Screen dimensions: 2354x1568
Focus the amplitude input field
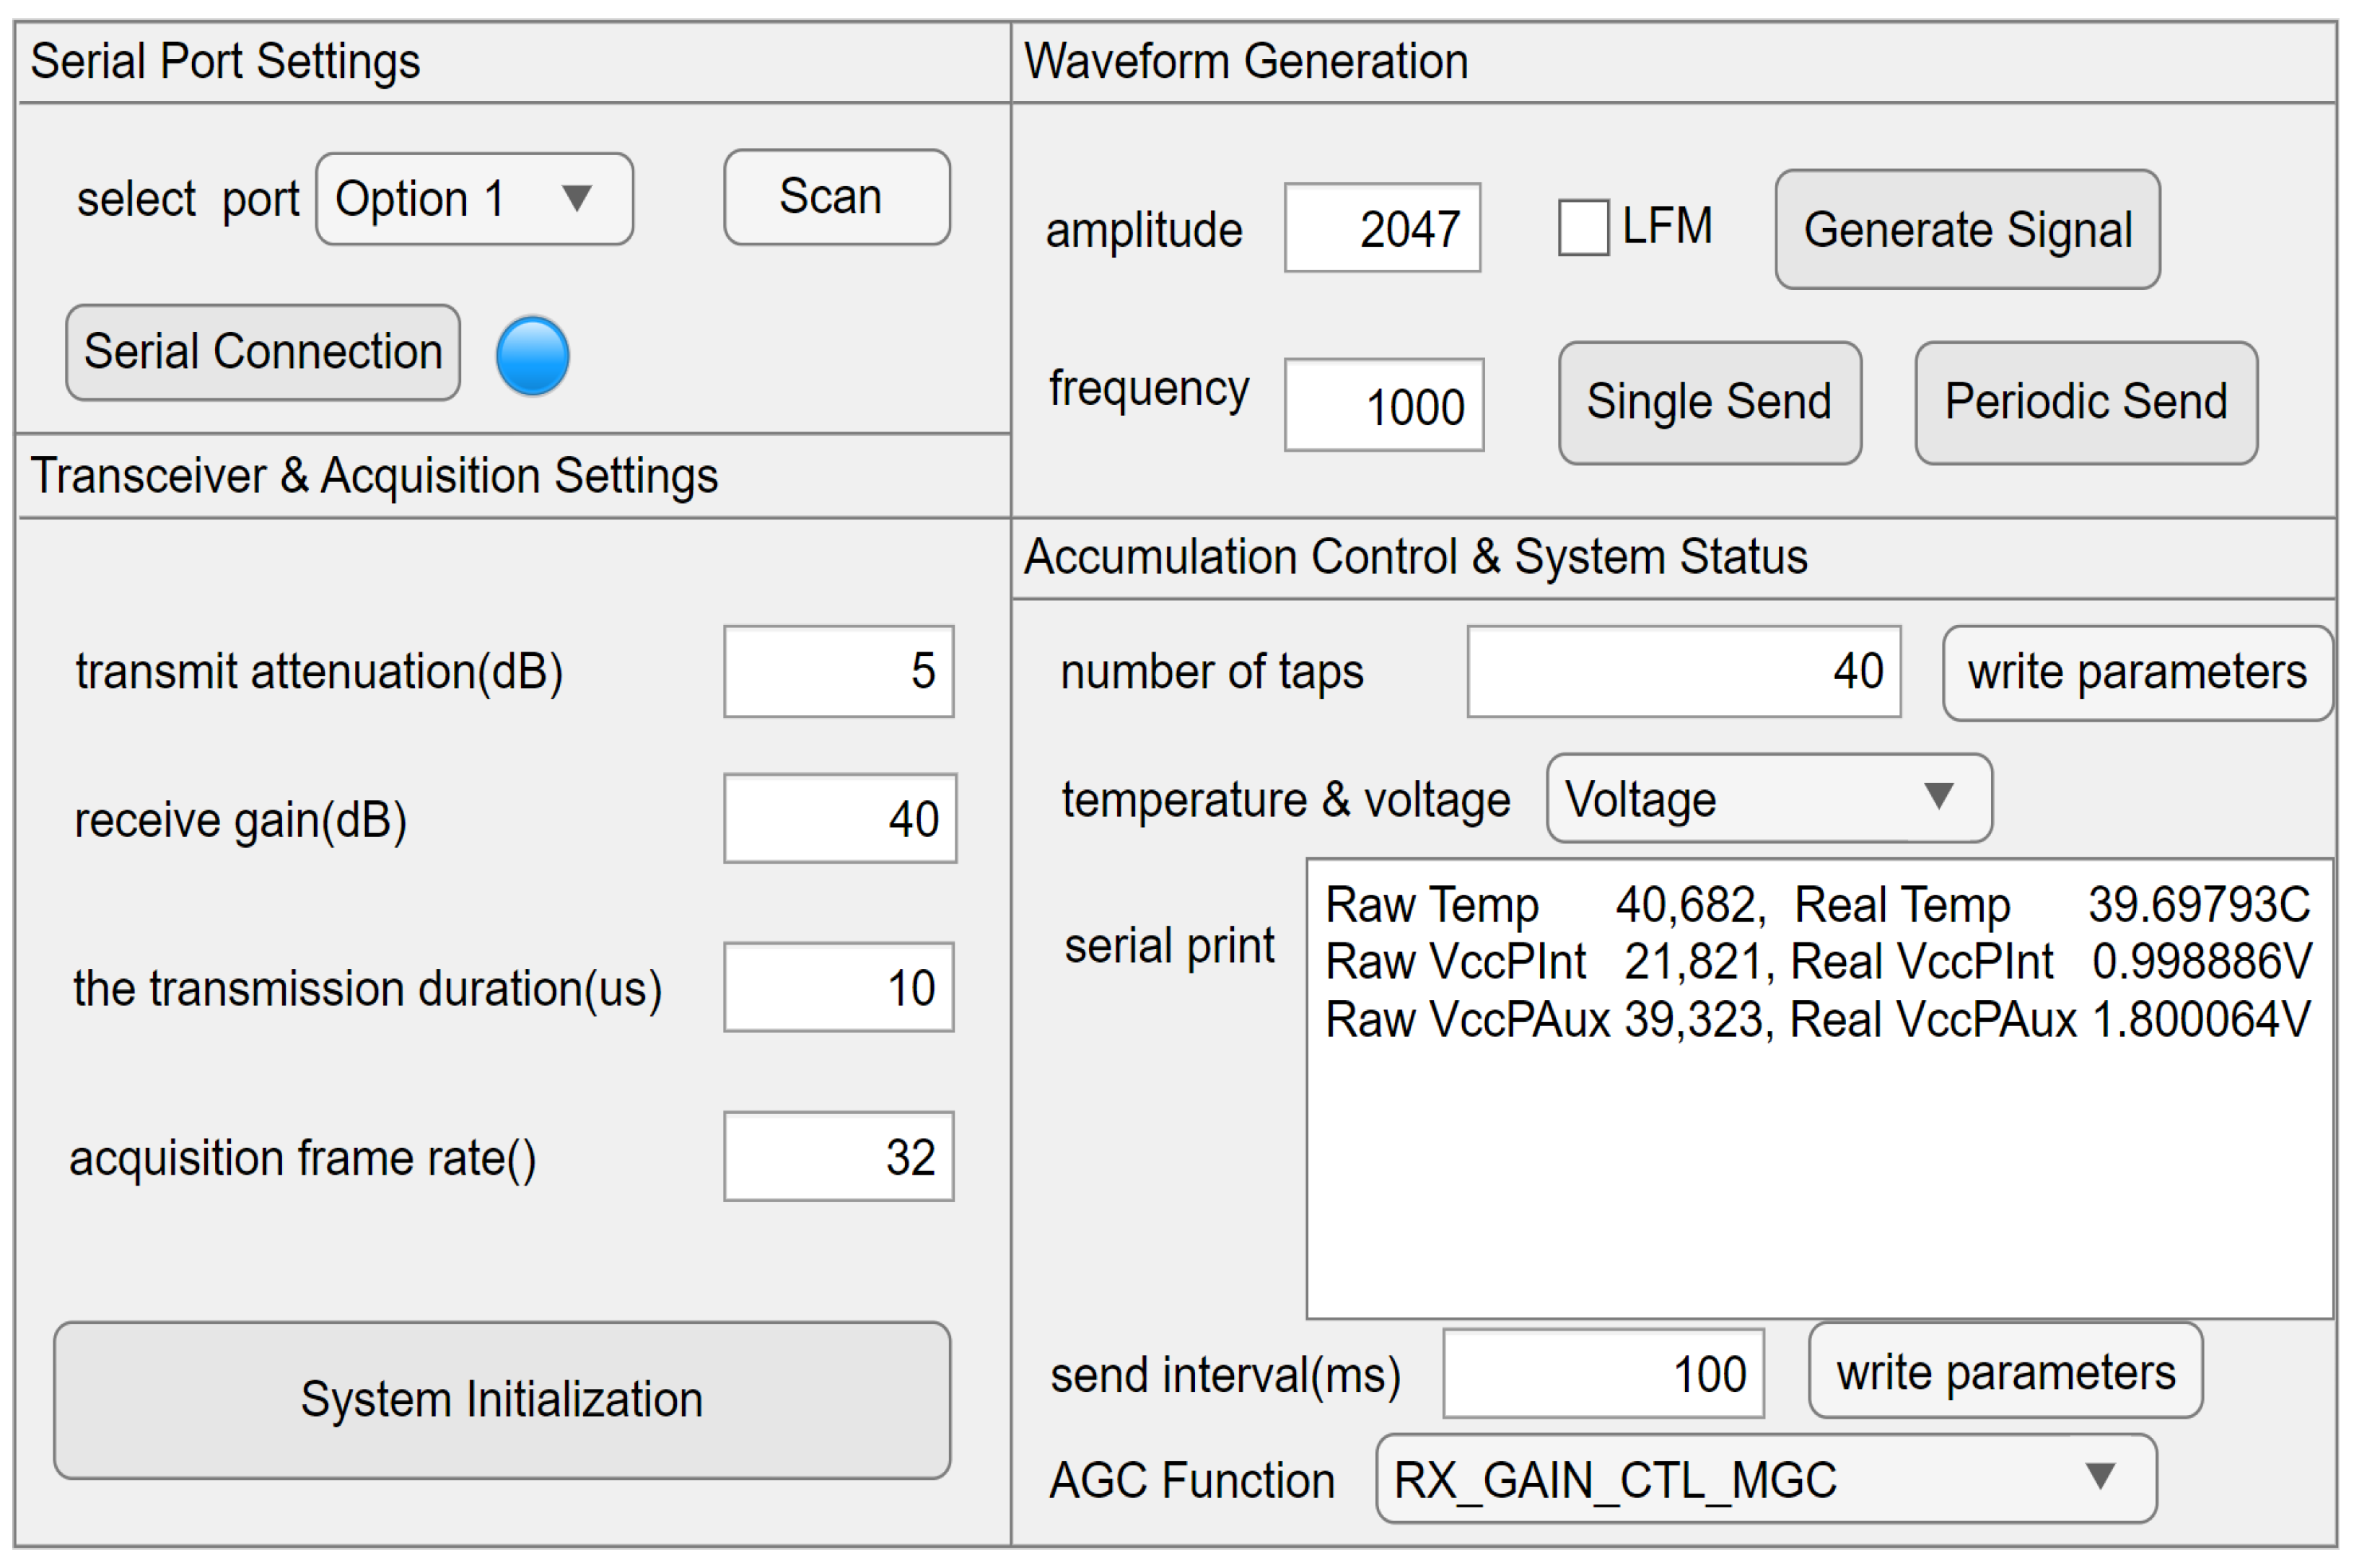[1381, 228]
